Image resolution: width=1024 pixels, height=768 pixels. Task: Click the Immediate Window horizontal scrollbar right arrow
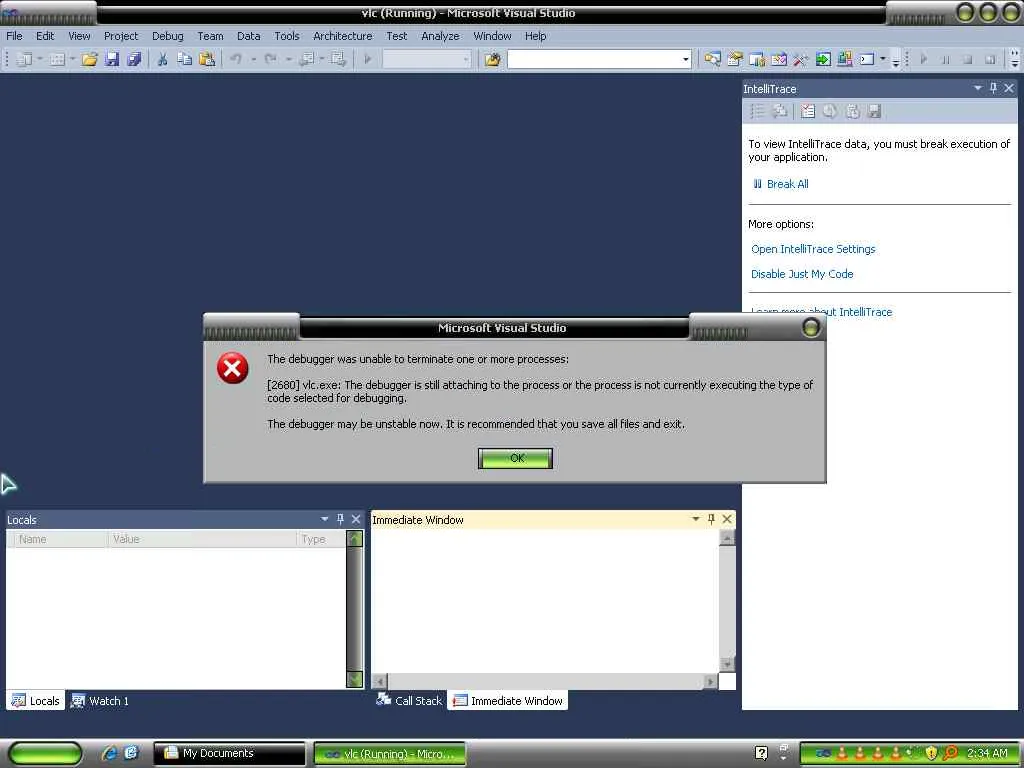pyautogui.click(x=710, y=681)
